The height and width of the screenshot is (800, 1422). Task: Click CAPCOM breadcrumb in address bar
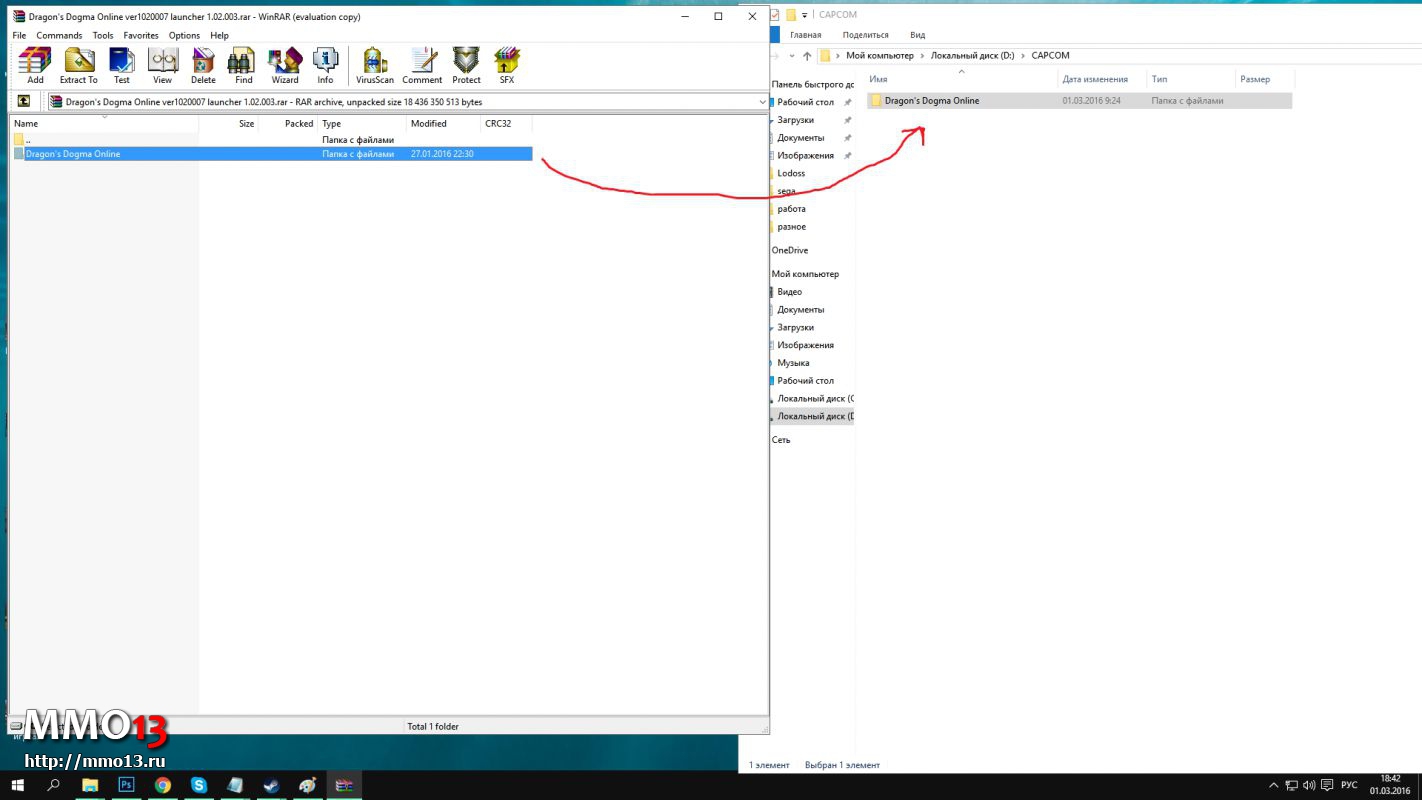(1050, 56)
